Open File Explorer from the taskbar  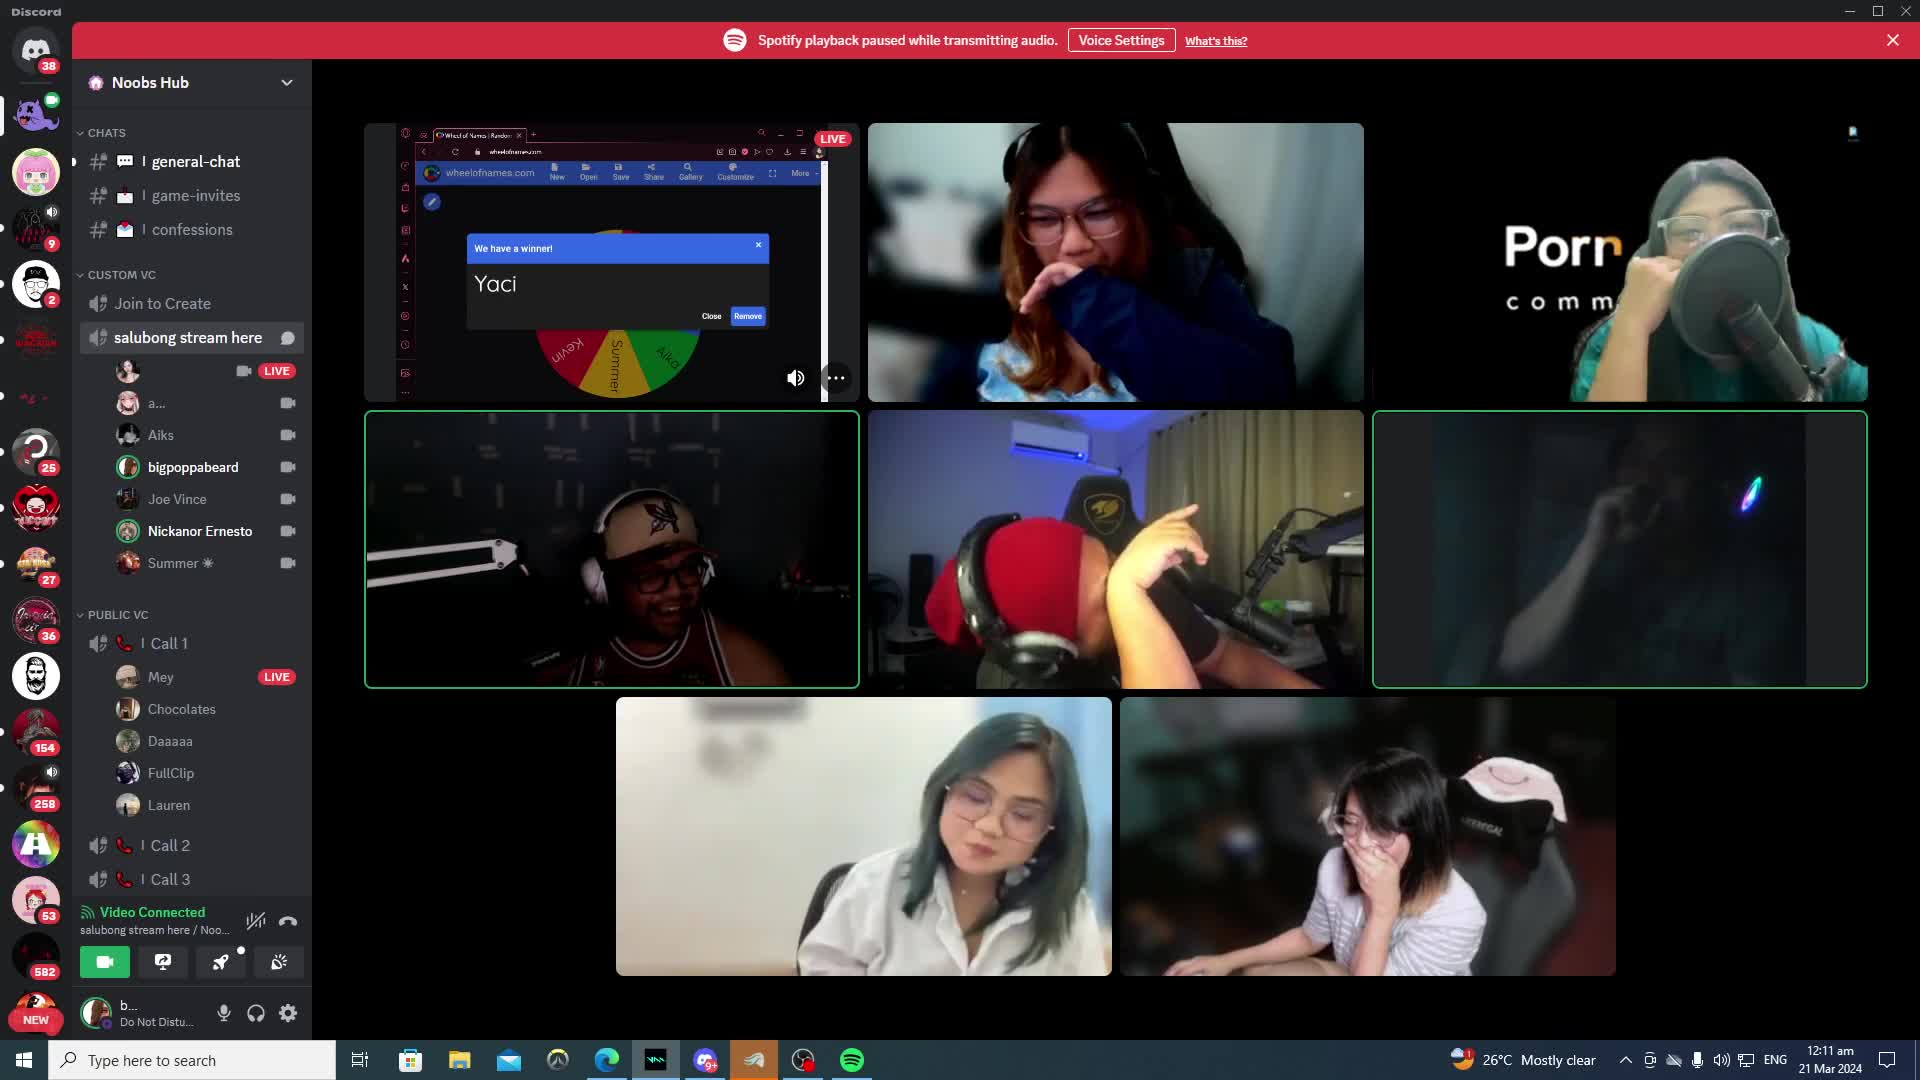click(x=460, y=1060)
